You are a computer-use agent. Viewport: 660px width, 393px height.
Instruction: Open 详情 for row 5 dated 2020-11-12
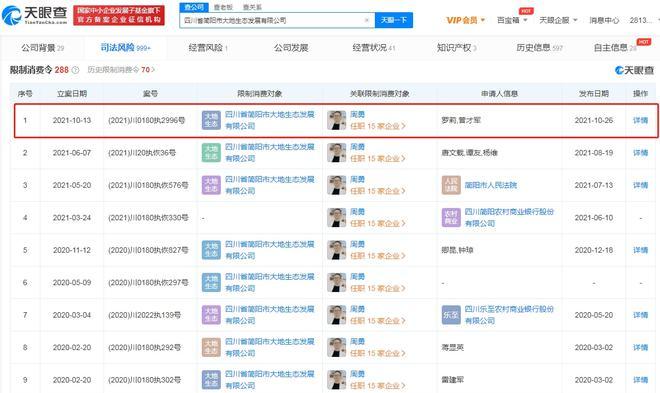click(x=640, y=250)
